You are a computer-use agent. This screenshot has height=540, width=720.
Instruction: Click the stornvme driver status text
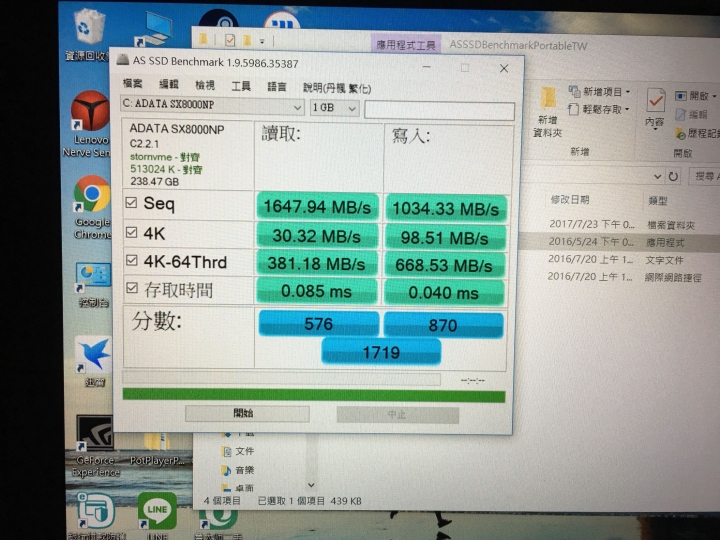(165, 157)
